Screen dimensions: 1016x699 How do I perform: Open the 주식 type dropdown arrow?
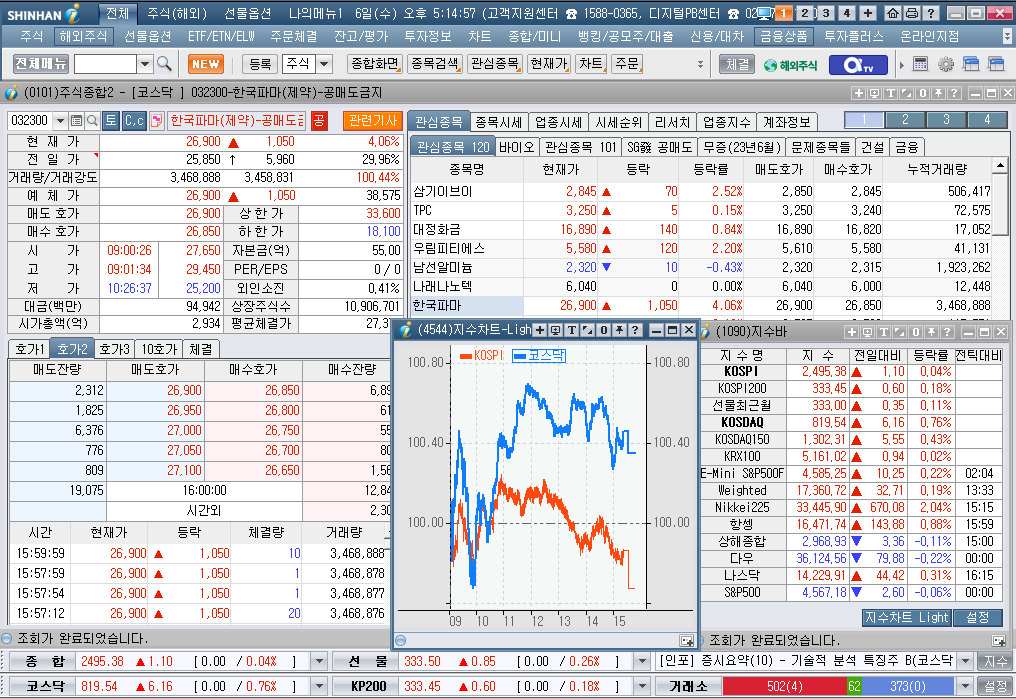324,63
